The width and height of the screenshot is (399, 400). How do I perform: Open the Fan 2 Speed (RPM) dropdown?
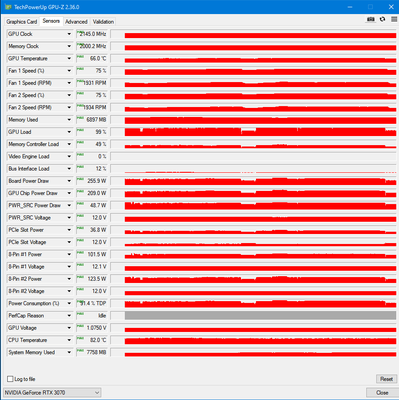(x=69, y=107)
